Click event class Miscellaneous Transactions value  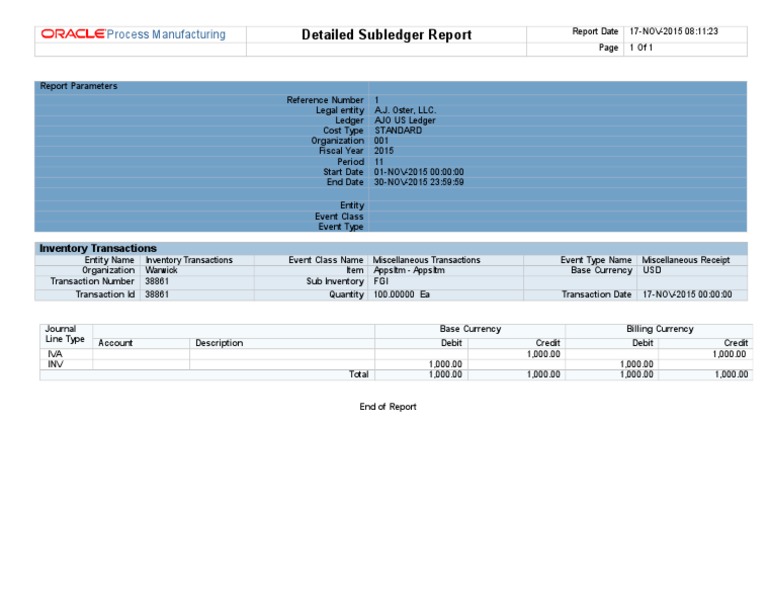(426, 260)
